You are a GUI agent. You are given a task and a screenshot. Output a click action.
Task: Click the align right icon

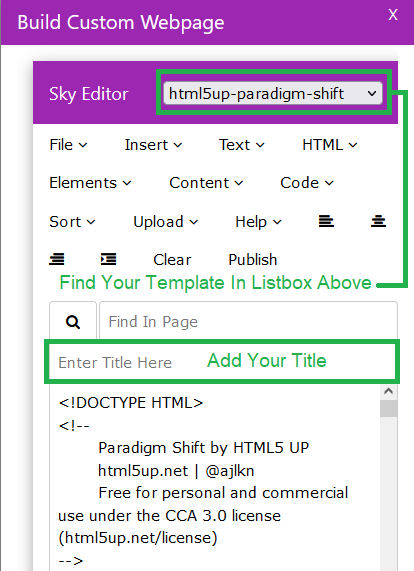[x=57, y=259]
